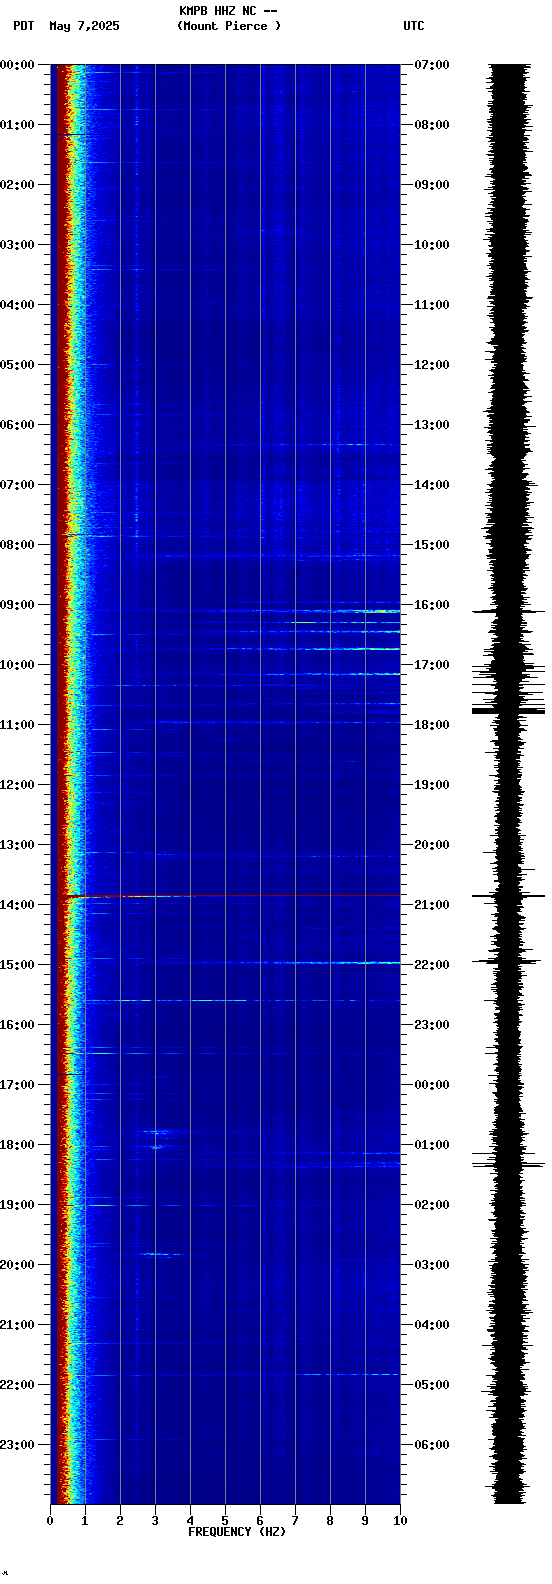Click the frequency axis value 0
The image size is (552, 1584).
point(50,1521)
